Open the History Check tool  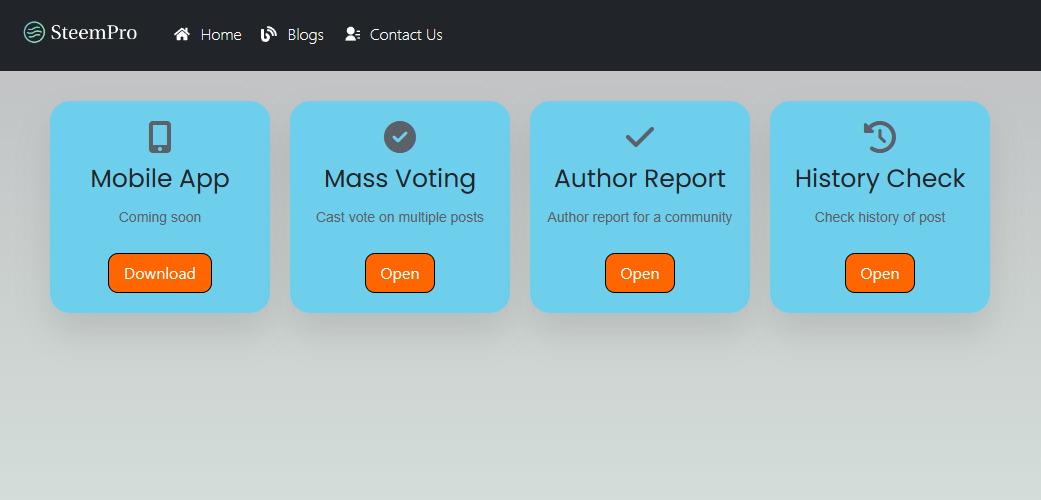(x=880, y=273)
